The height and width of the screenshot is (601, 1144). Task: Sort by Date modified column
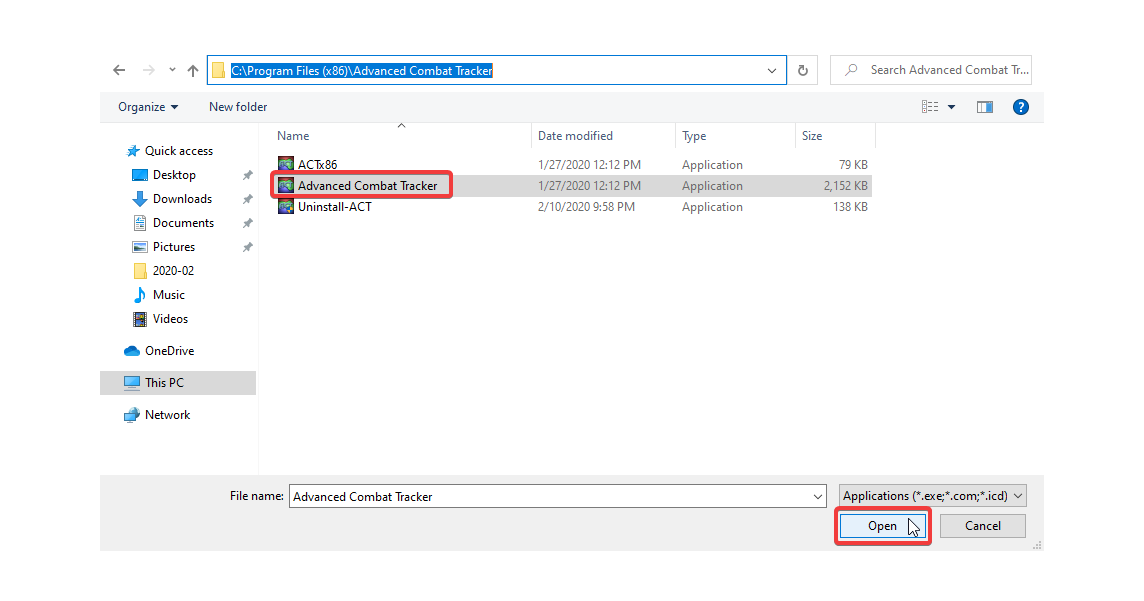pos(575,136)
